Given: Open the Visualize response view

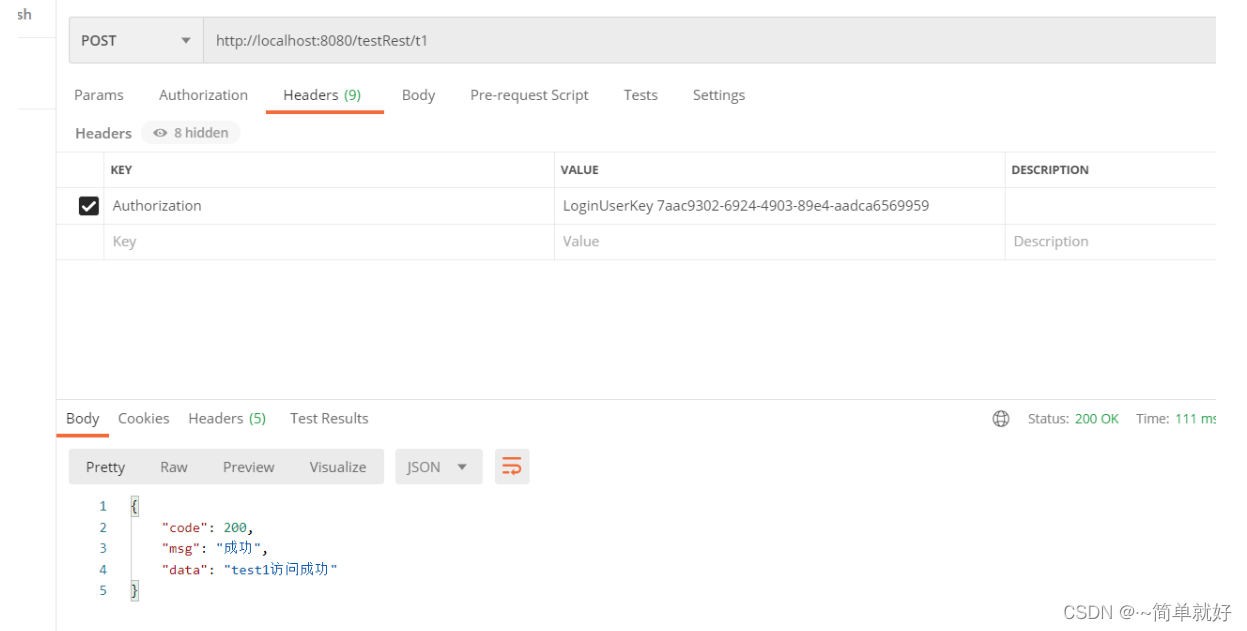Looking at the screenshot, I should [x=337, y=466].
